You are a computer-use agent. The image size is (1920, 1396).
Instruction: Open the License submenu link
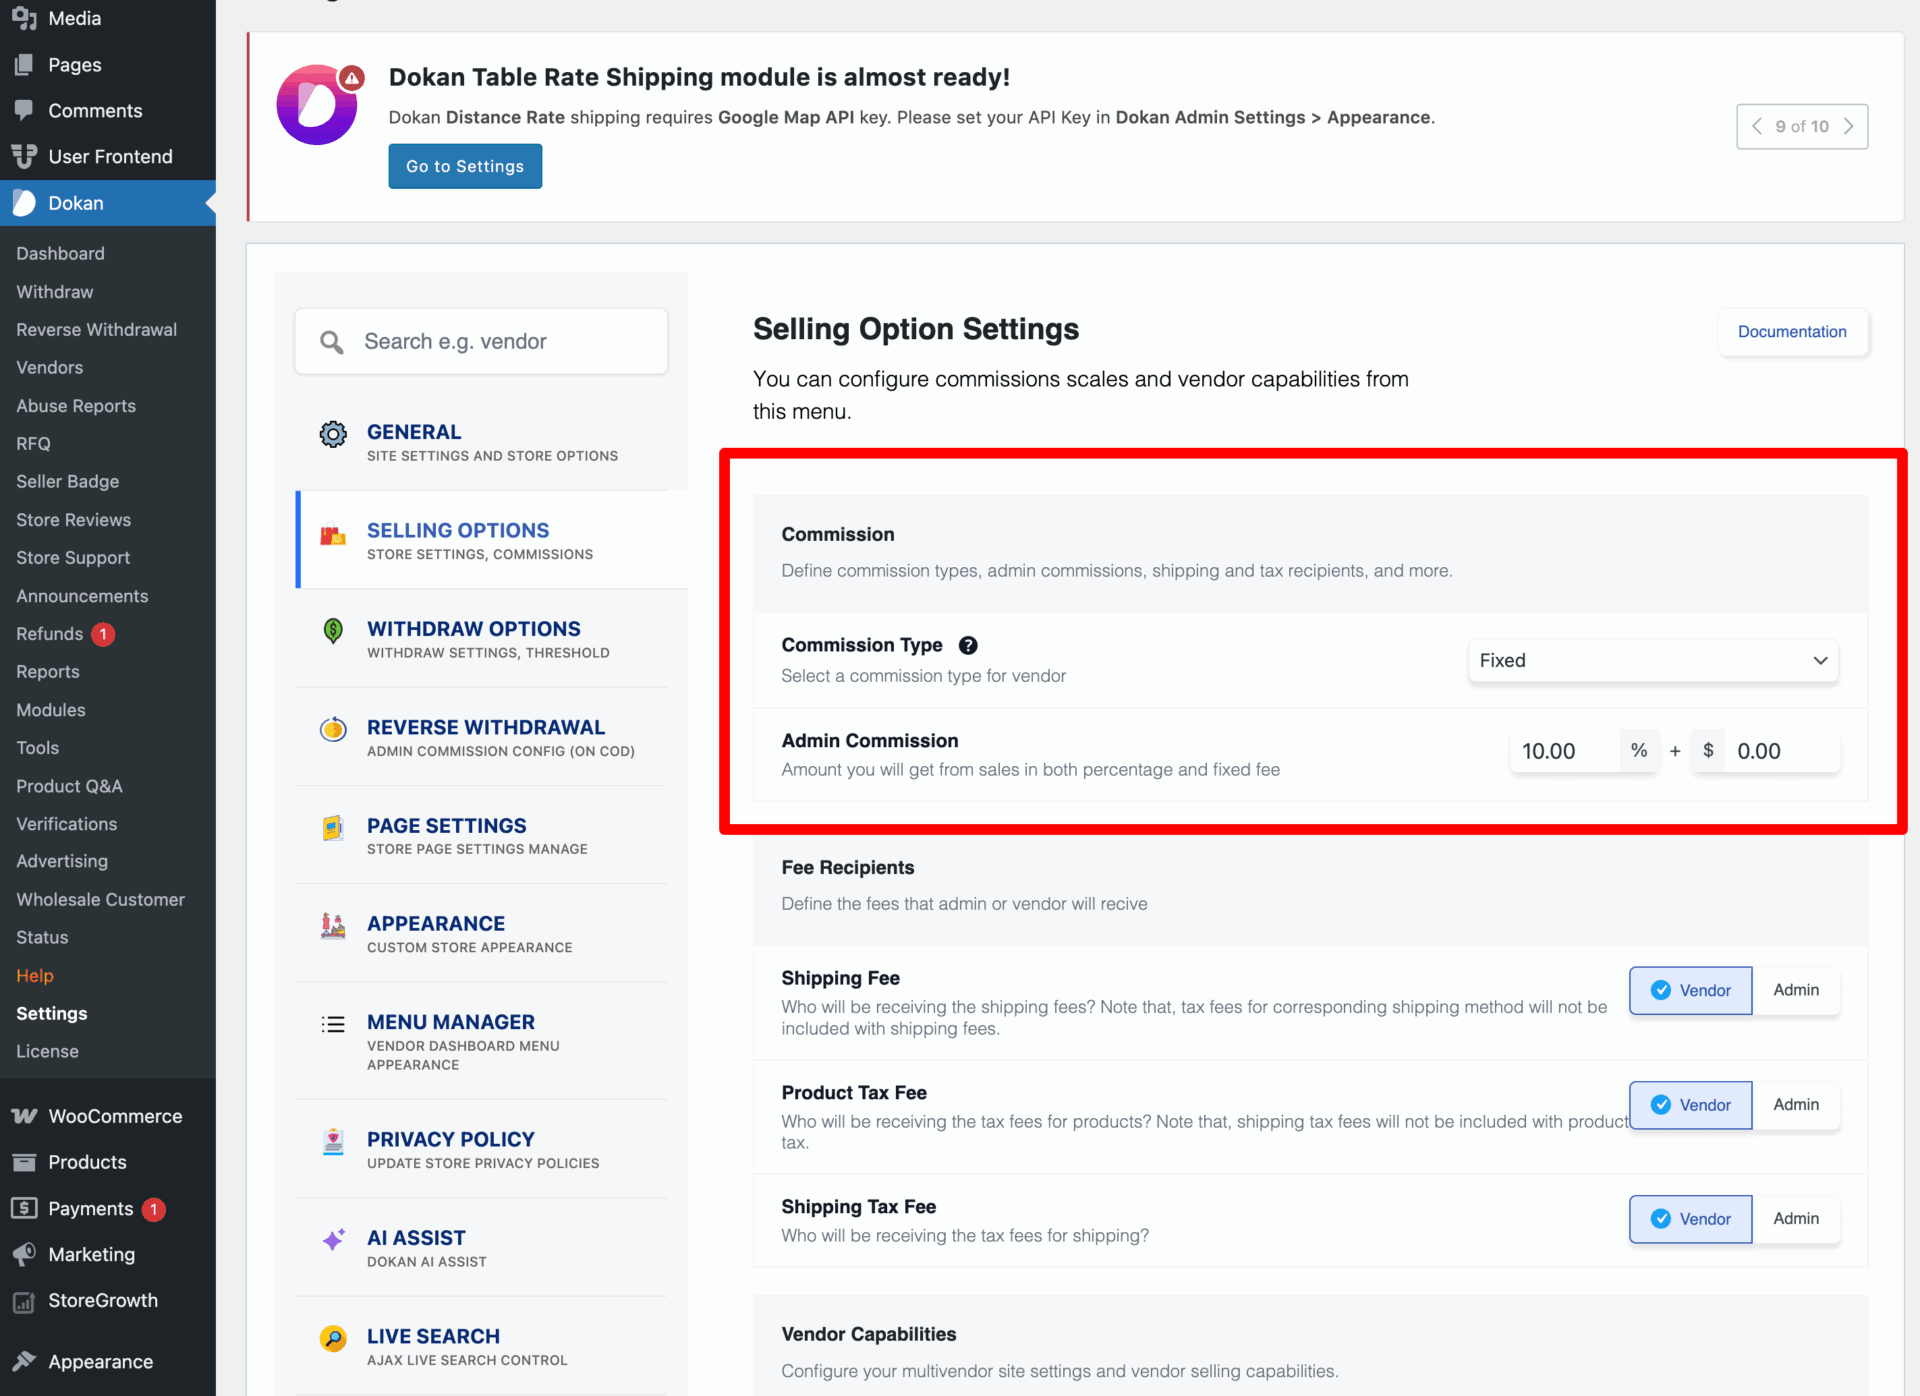(x=47, y=1052)
